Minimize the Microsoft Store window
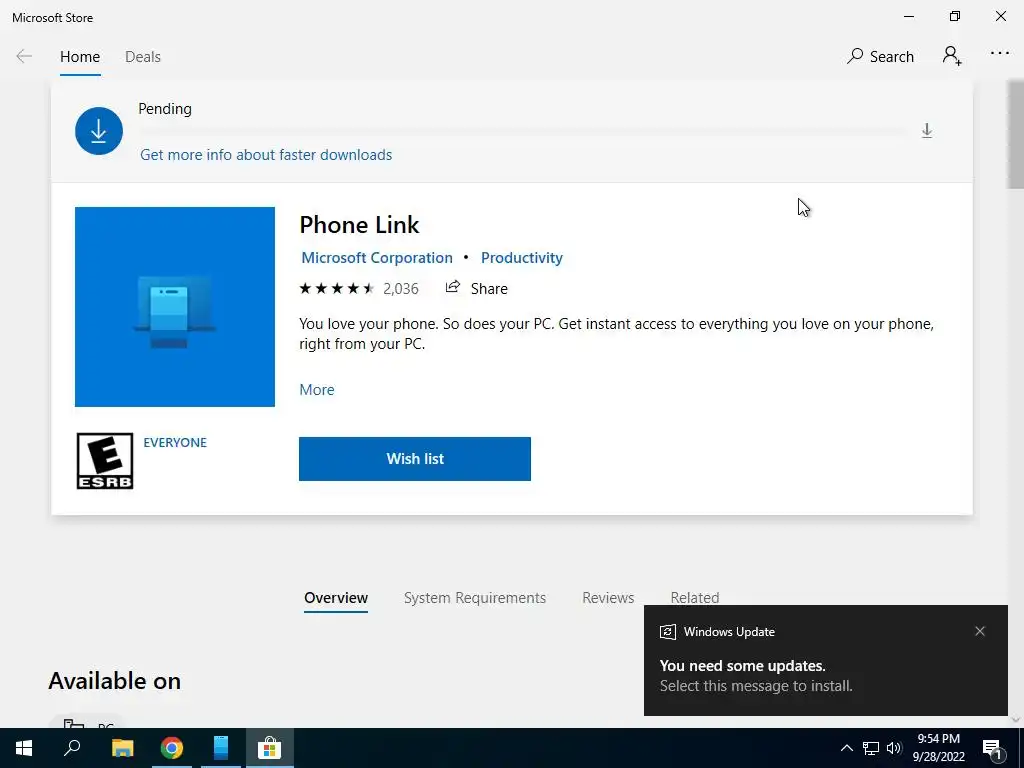 [908, 16]
